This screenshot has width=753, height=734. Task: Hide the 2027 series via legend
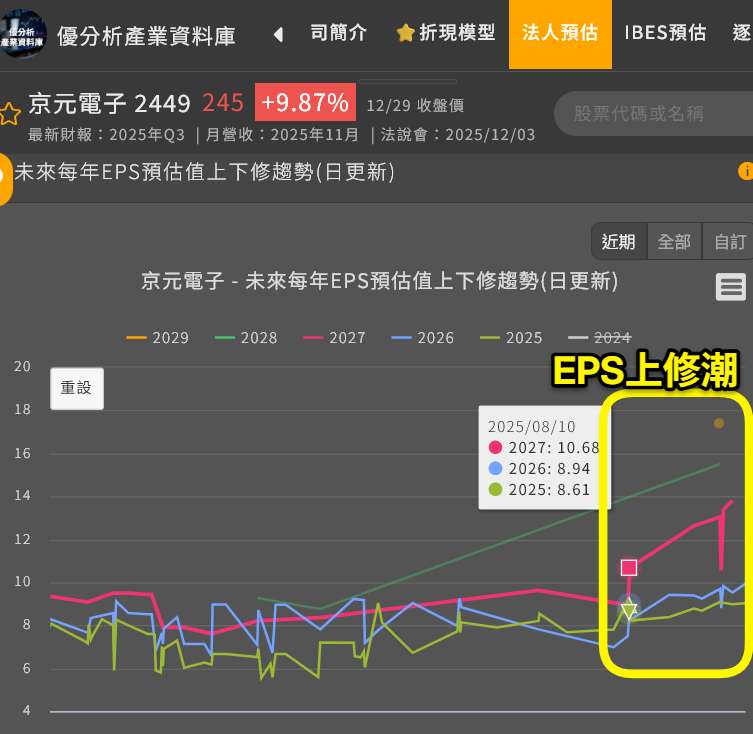335,338
